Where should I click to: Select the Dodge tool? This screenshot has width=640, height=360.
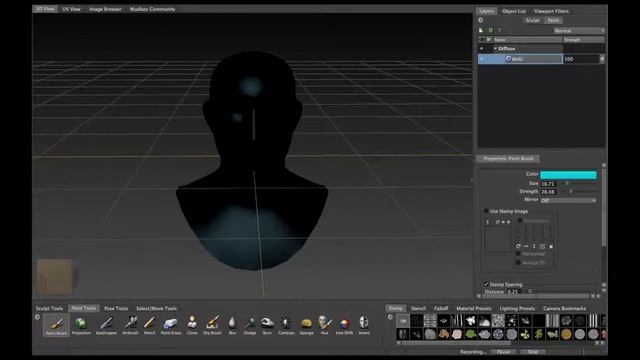[250, 325]
